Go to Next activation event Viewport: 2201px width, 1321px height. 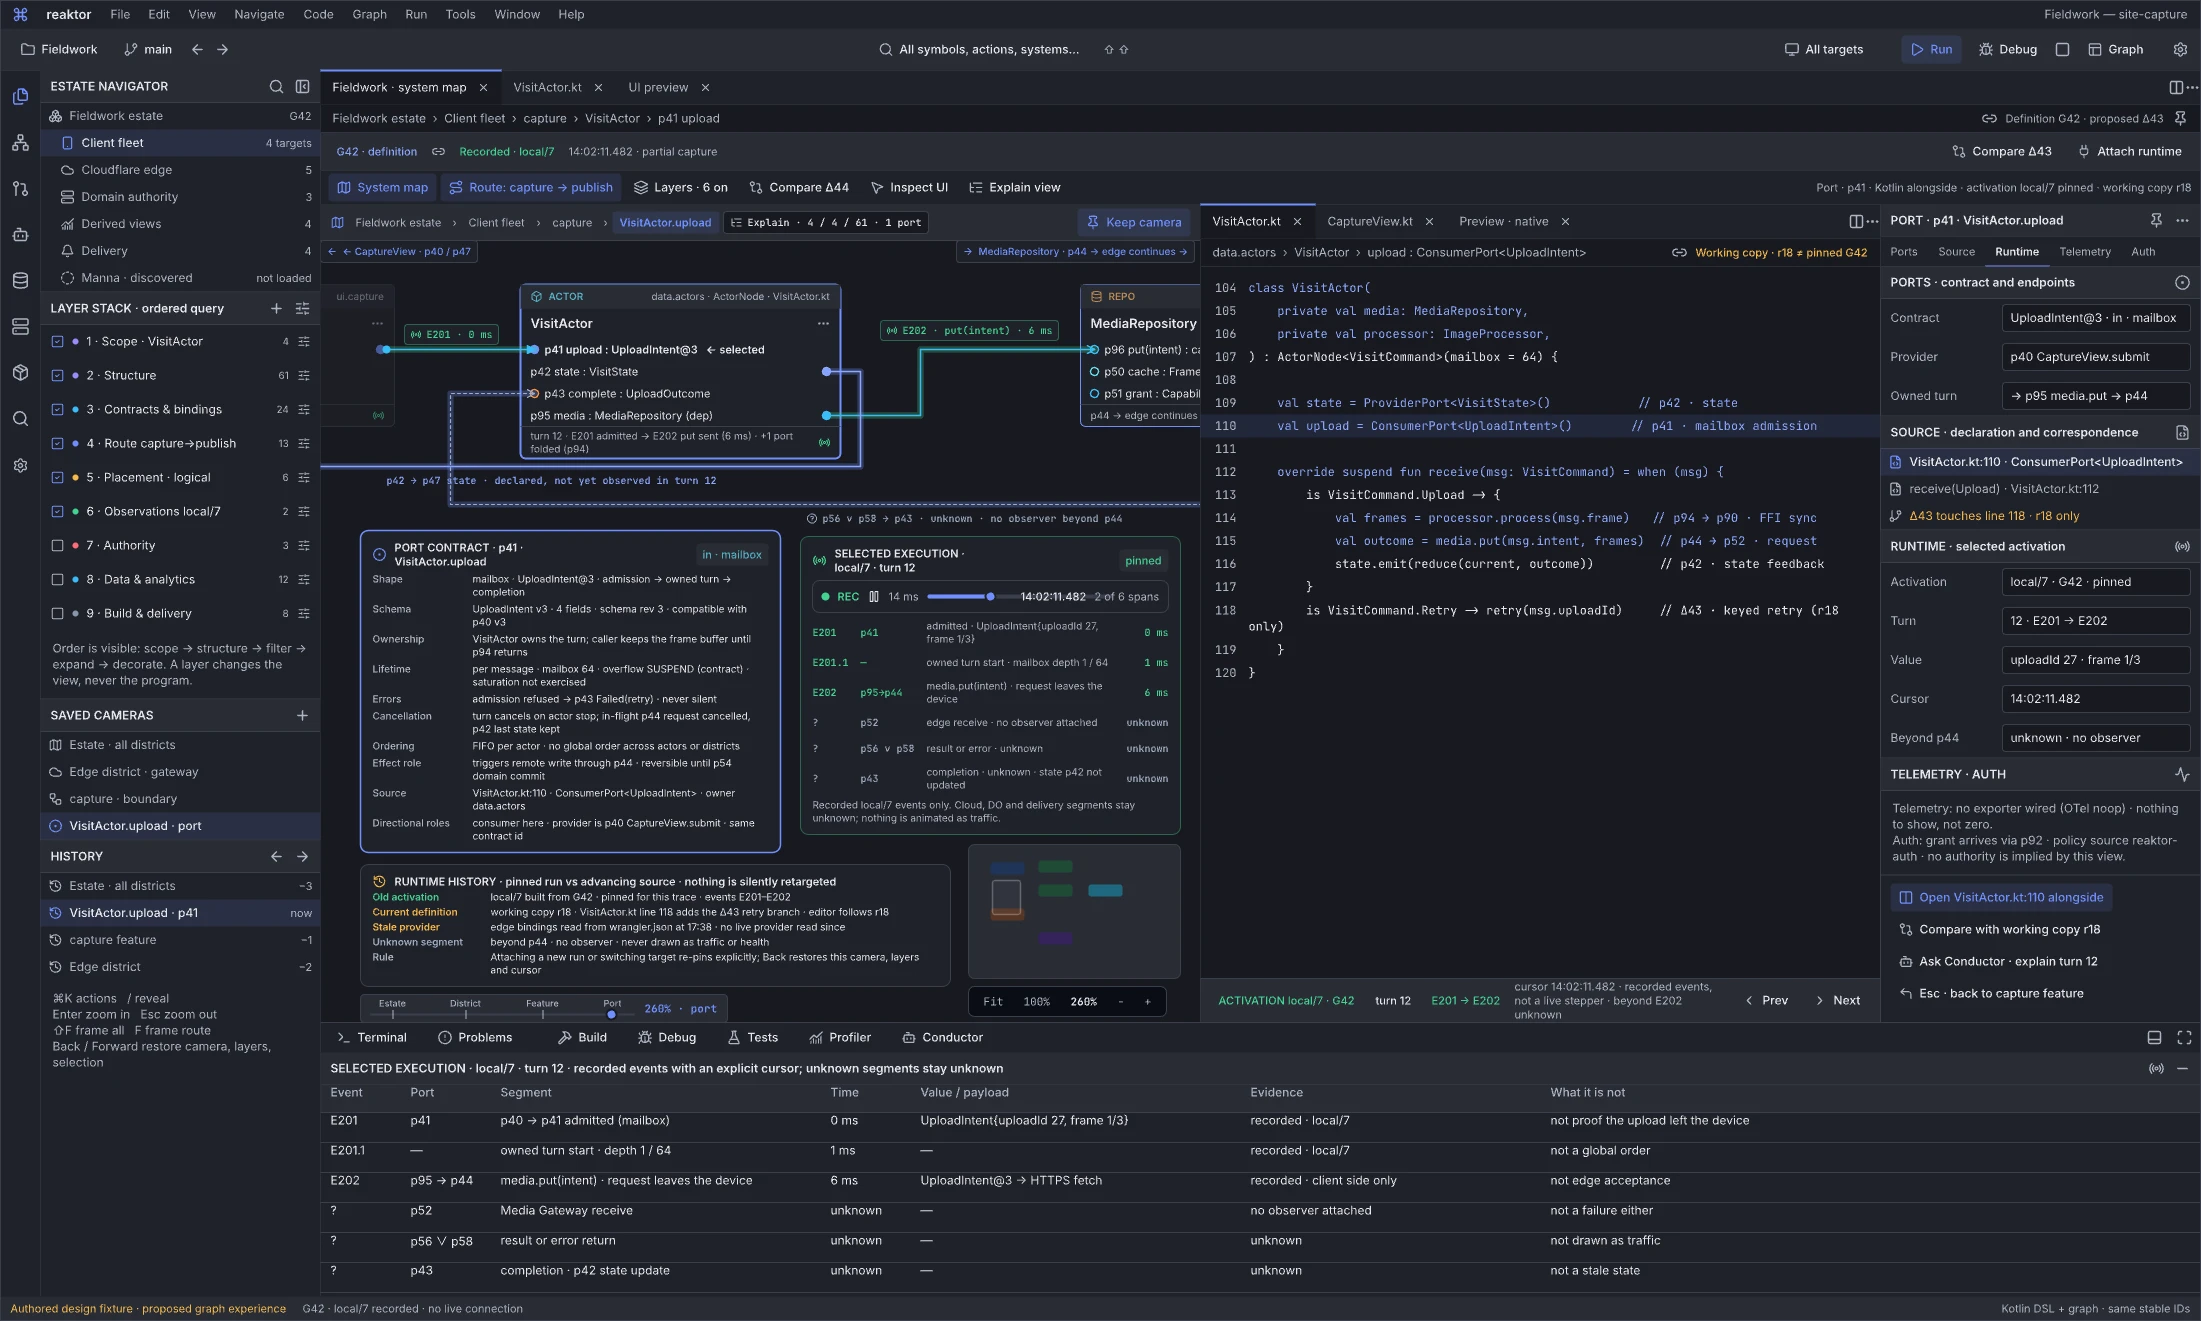click(1837, 1001)
